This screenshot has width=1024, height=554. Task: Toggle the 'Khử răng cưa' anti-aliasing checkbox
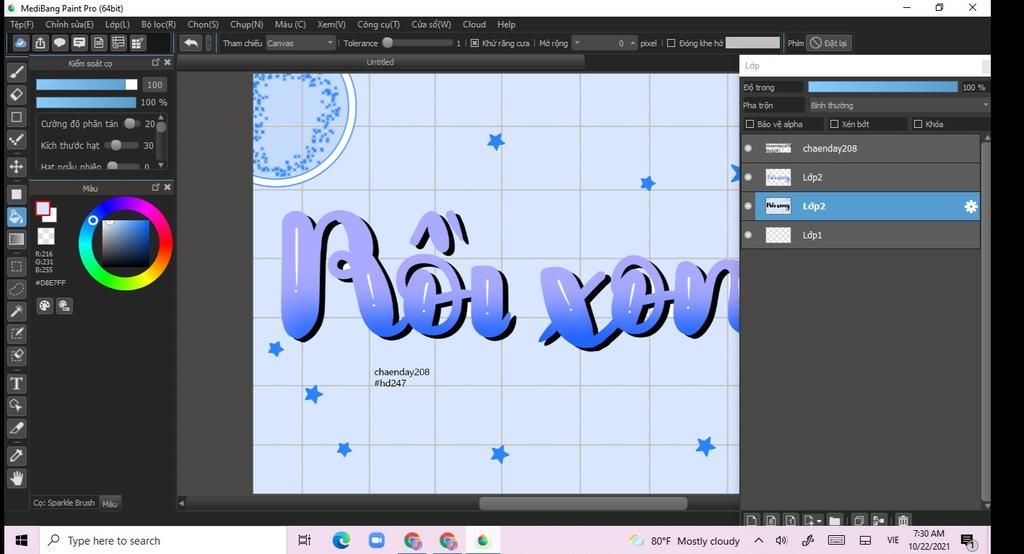click(x=475, y=43)
